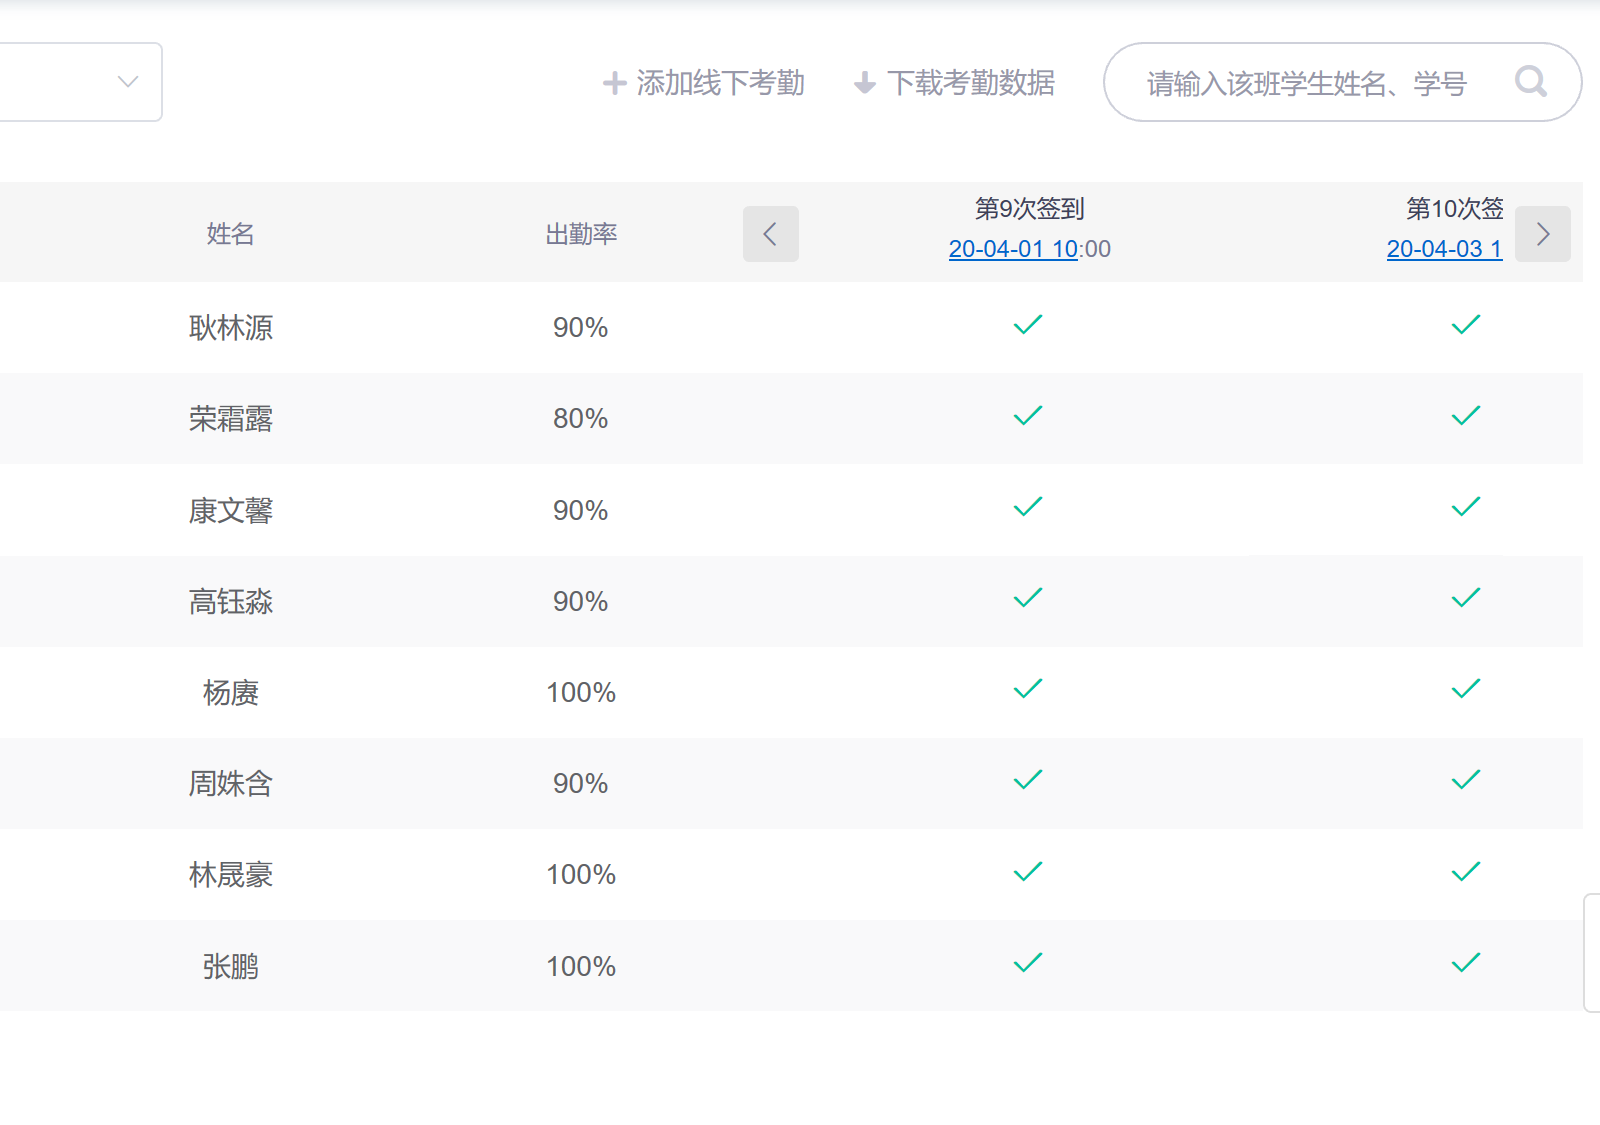The image size is (1600, 1125).
Task: Click 周姝含's 第9次签到 checkmark
Action: (1028, 780)
